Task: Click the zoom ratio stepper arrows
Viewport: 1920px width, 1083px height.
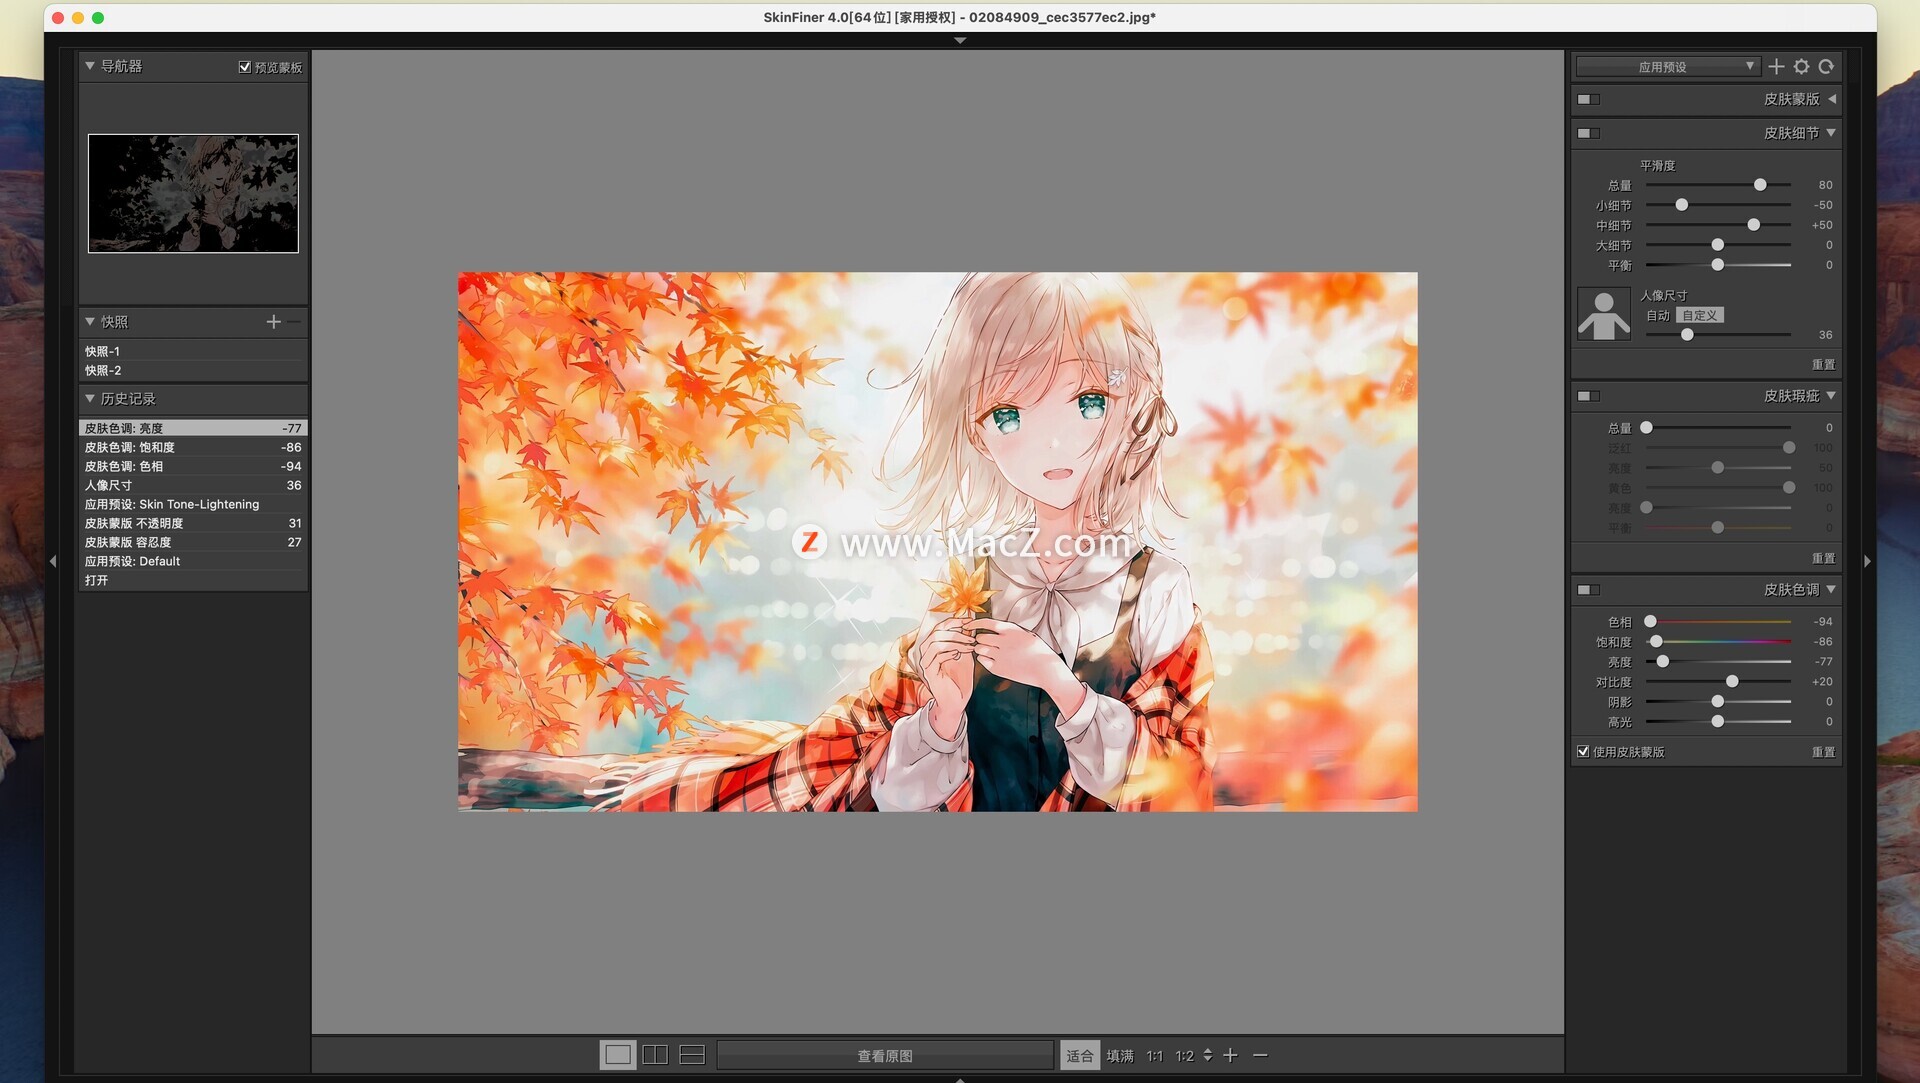Action: [1208, 1055]
